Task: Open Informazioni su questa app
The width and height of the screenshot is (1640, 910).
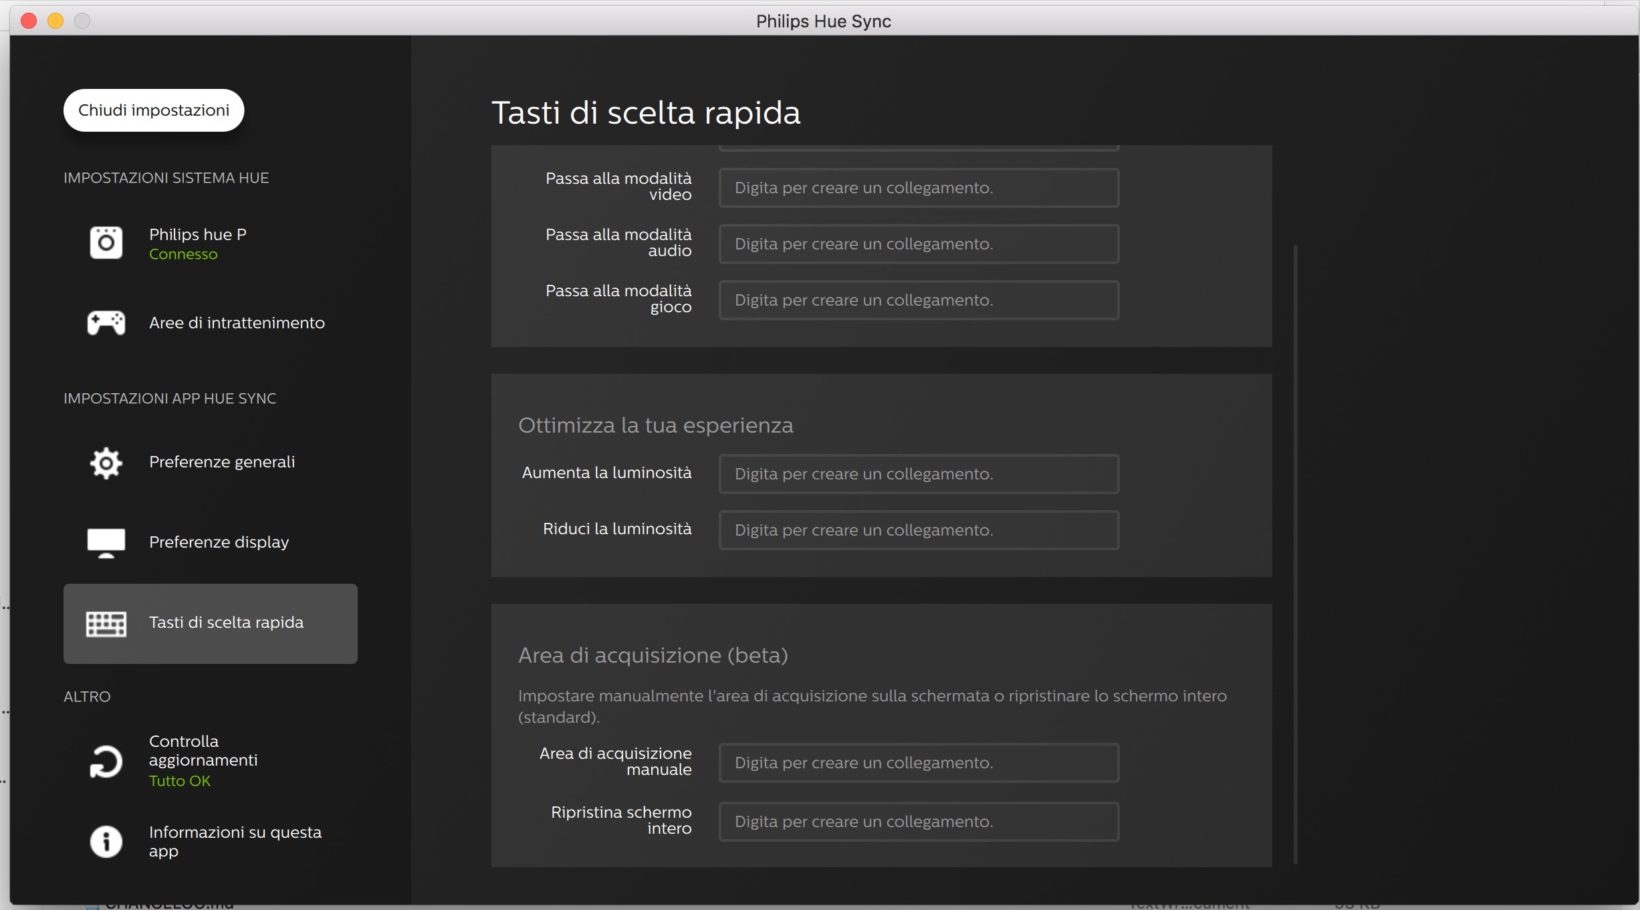Action: 210,841
